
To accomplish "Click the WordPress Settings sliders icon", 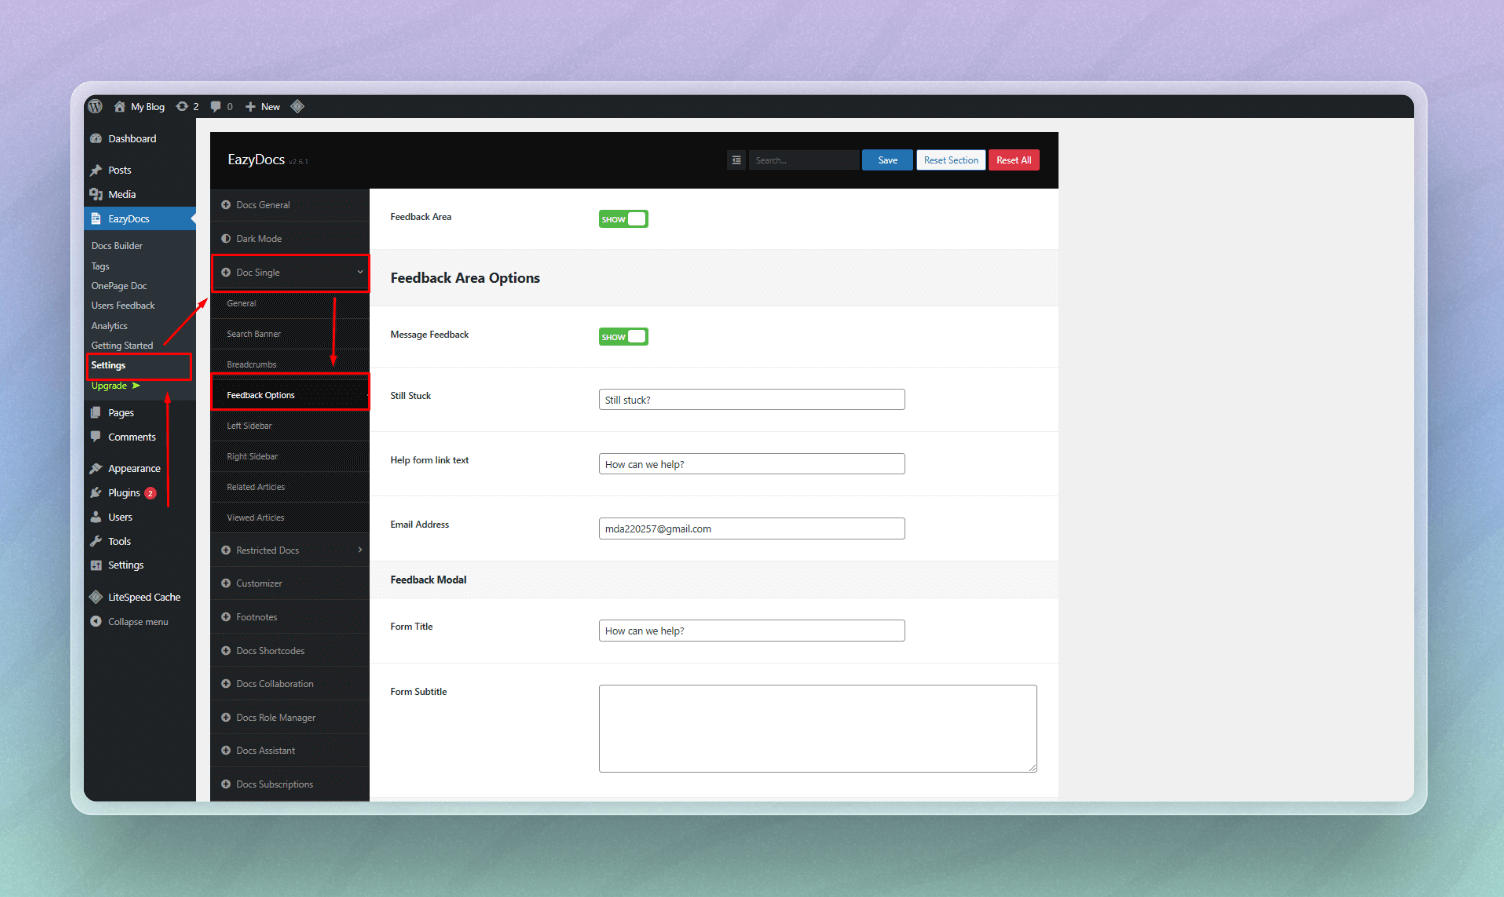I will tap(96, 565).
